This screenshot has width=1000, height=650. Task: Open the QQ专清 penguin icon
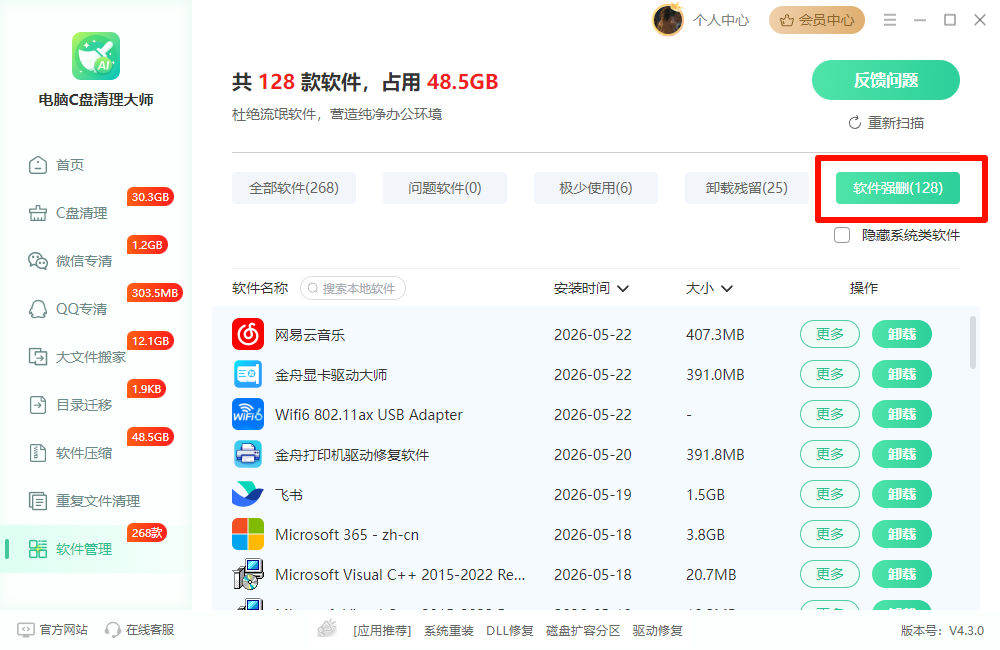pos(38,309)
